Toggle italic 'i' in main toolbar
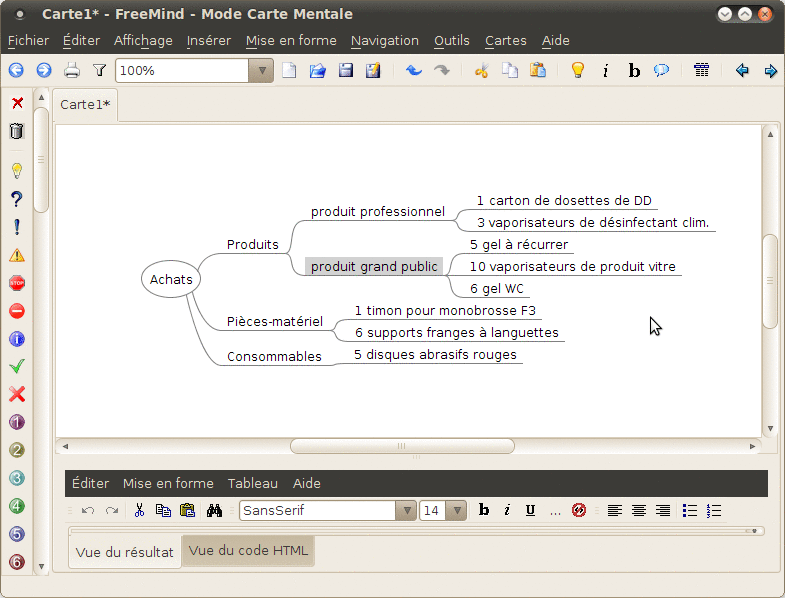This screenshot has width=785, height=598. tap(606, 71)
